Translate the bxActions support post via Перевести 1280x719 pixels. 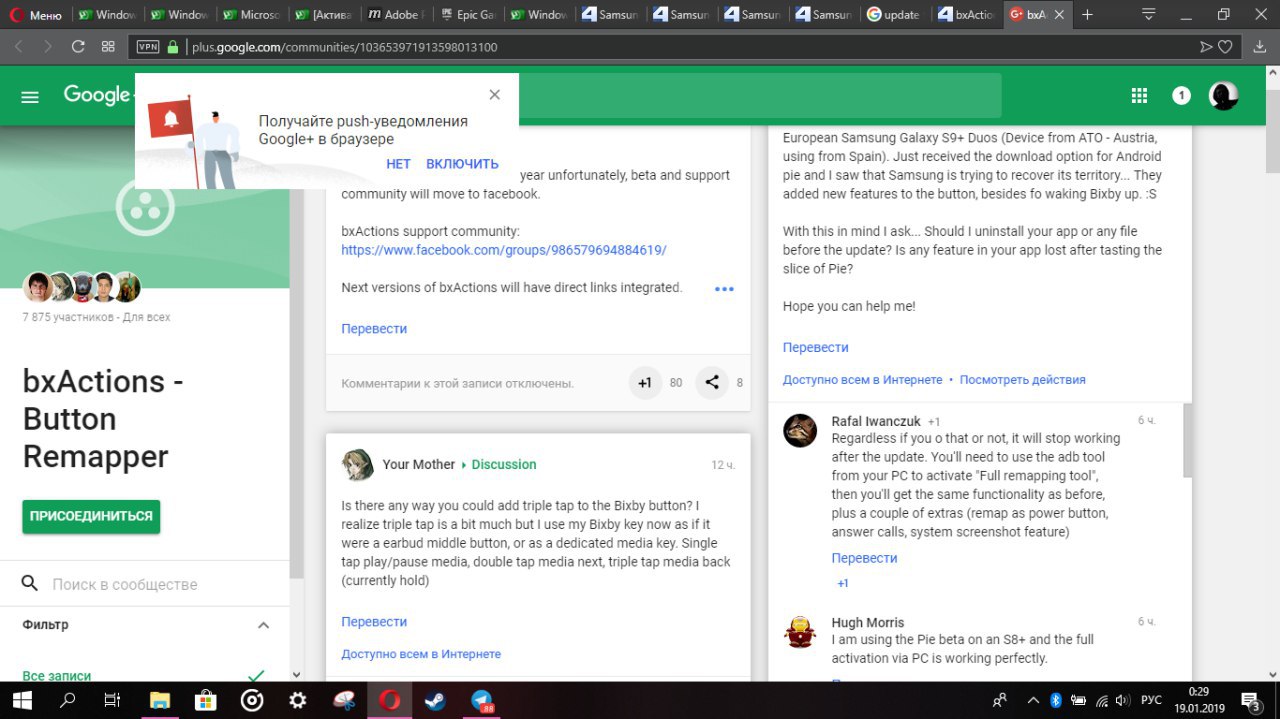[x=374, y=328]
